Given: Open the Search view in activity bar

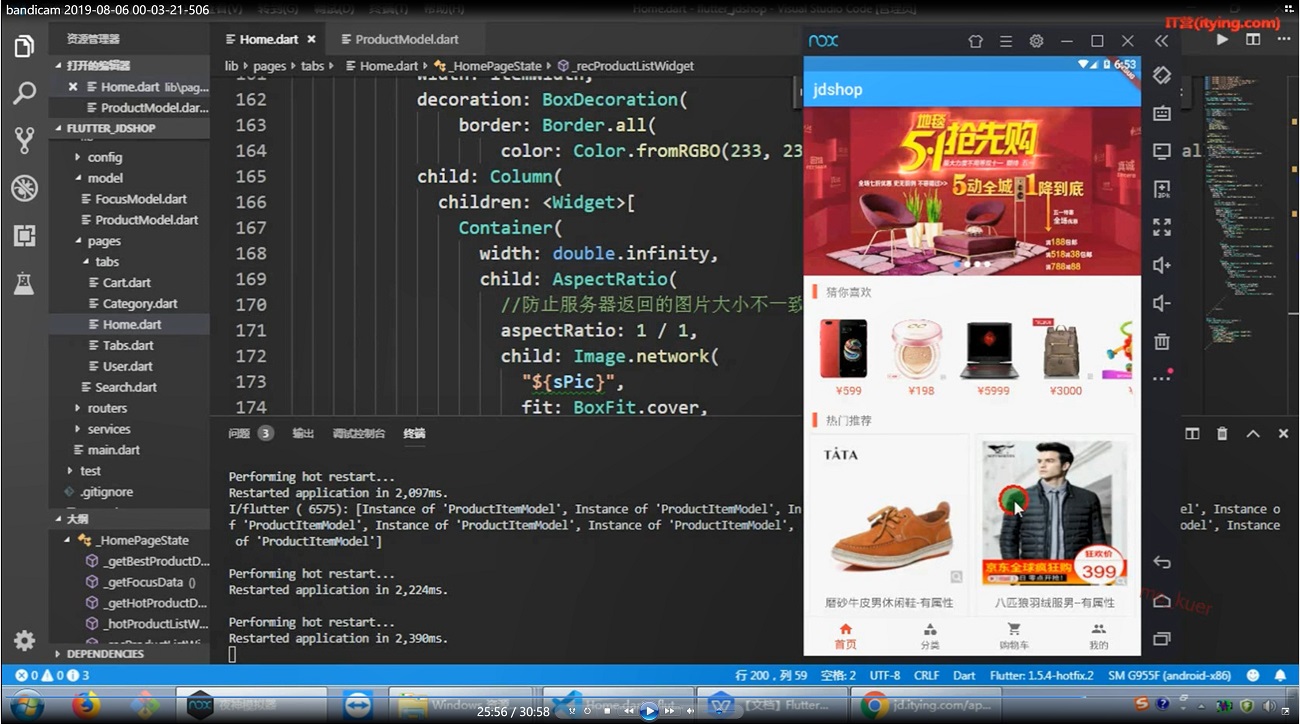Looking at the screenshot, I should coord(25,93).
